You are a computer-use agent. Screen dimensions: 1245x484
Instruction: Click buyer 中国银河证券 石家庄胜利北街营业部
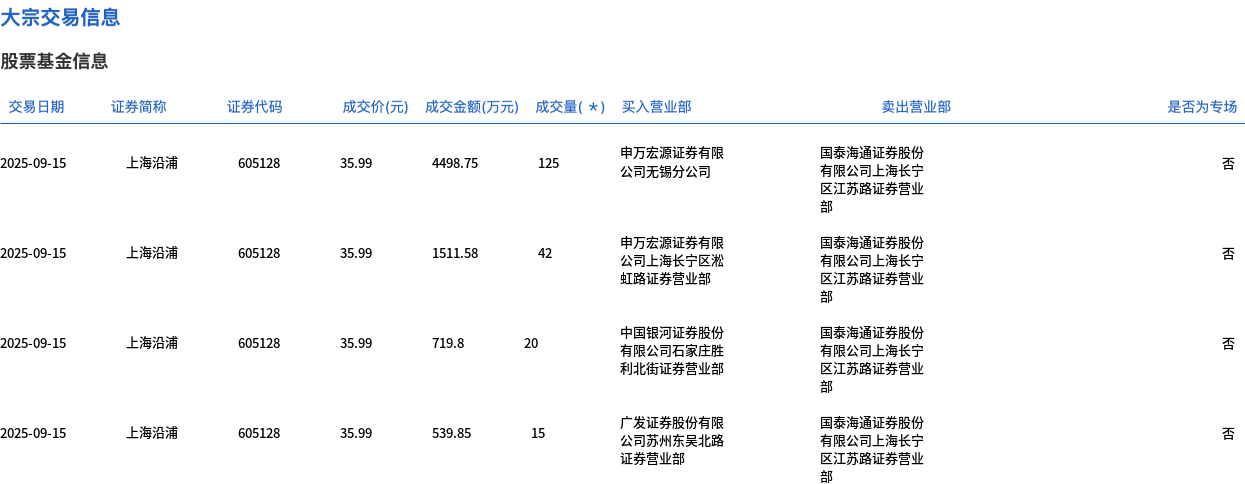point(672,351)
